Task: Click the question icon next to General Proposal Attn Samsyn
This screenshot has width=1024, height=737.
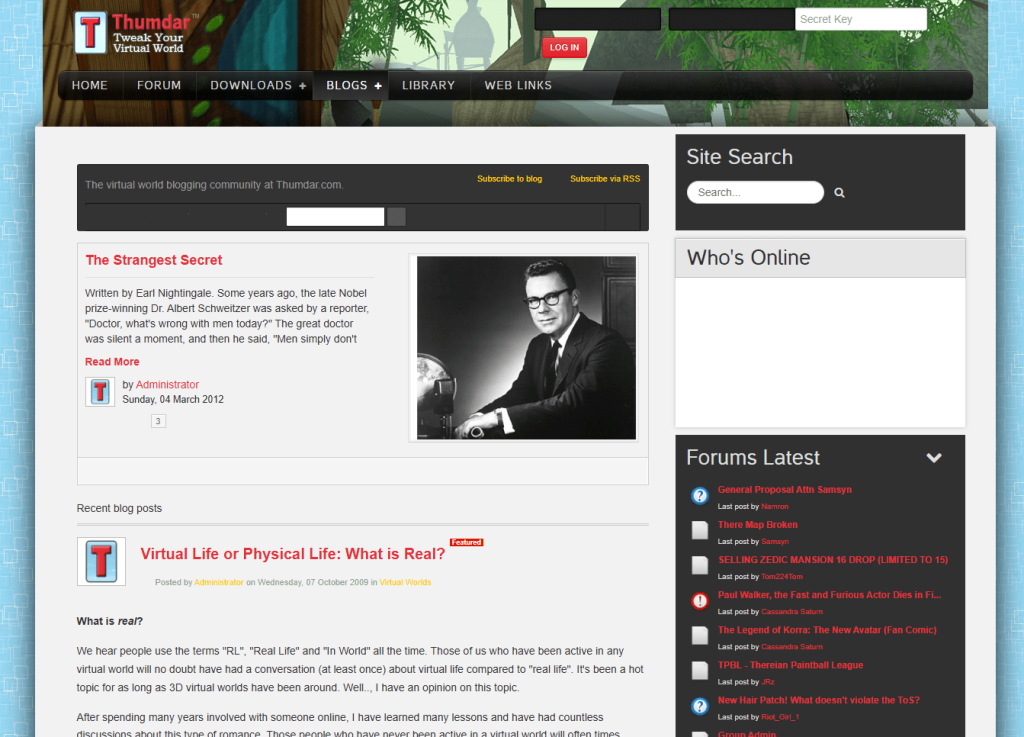Action: coord(699,496)
